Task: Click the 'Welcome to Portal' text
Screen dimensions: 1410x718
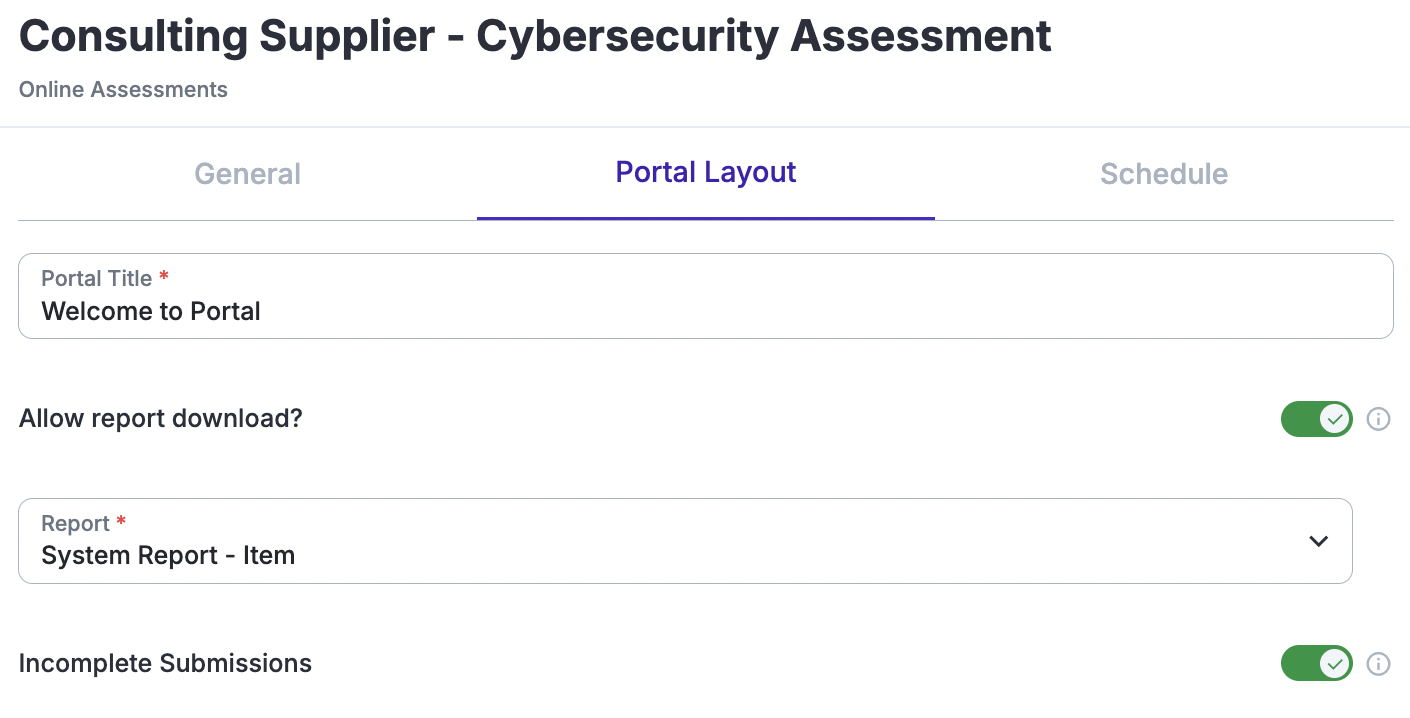Action: point(151,312)
